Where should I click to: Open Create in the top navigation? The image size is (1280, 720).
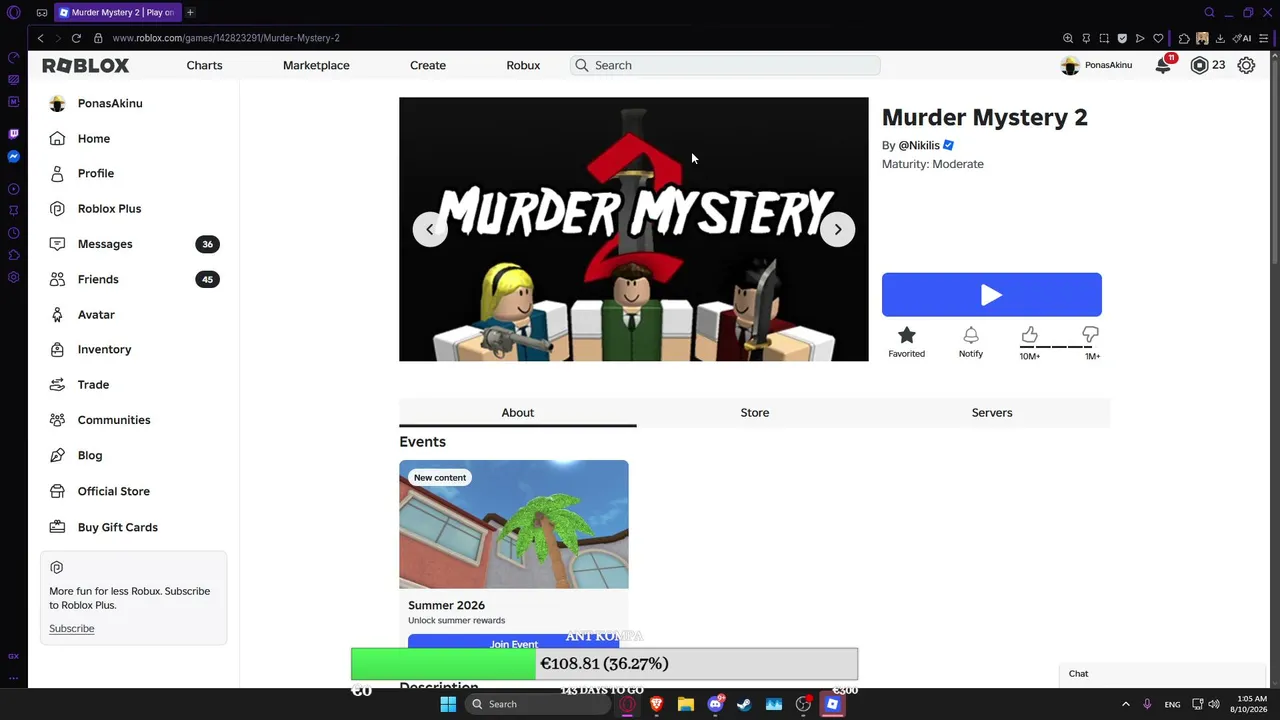tap(428, 65)
